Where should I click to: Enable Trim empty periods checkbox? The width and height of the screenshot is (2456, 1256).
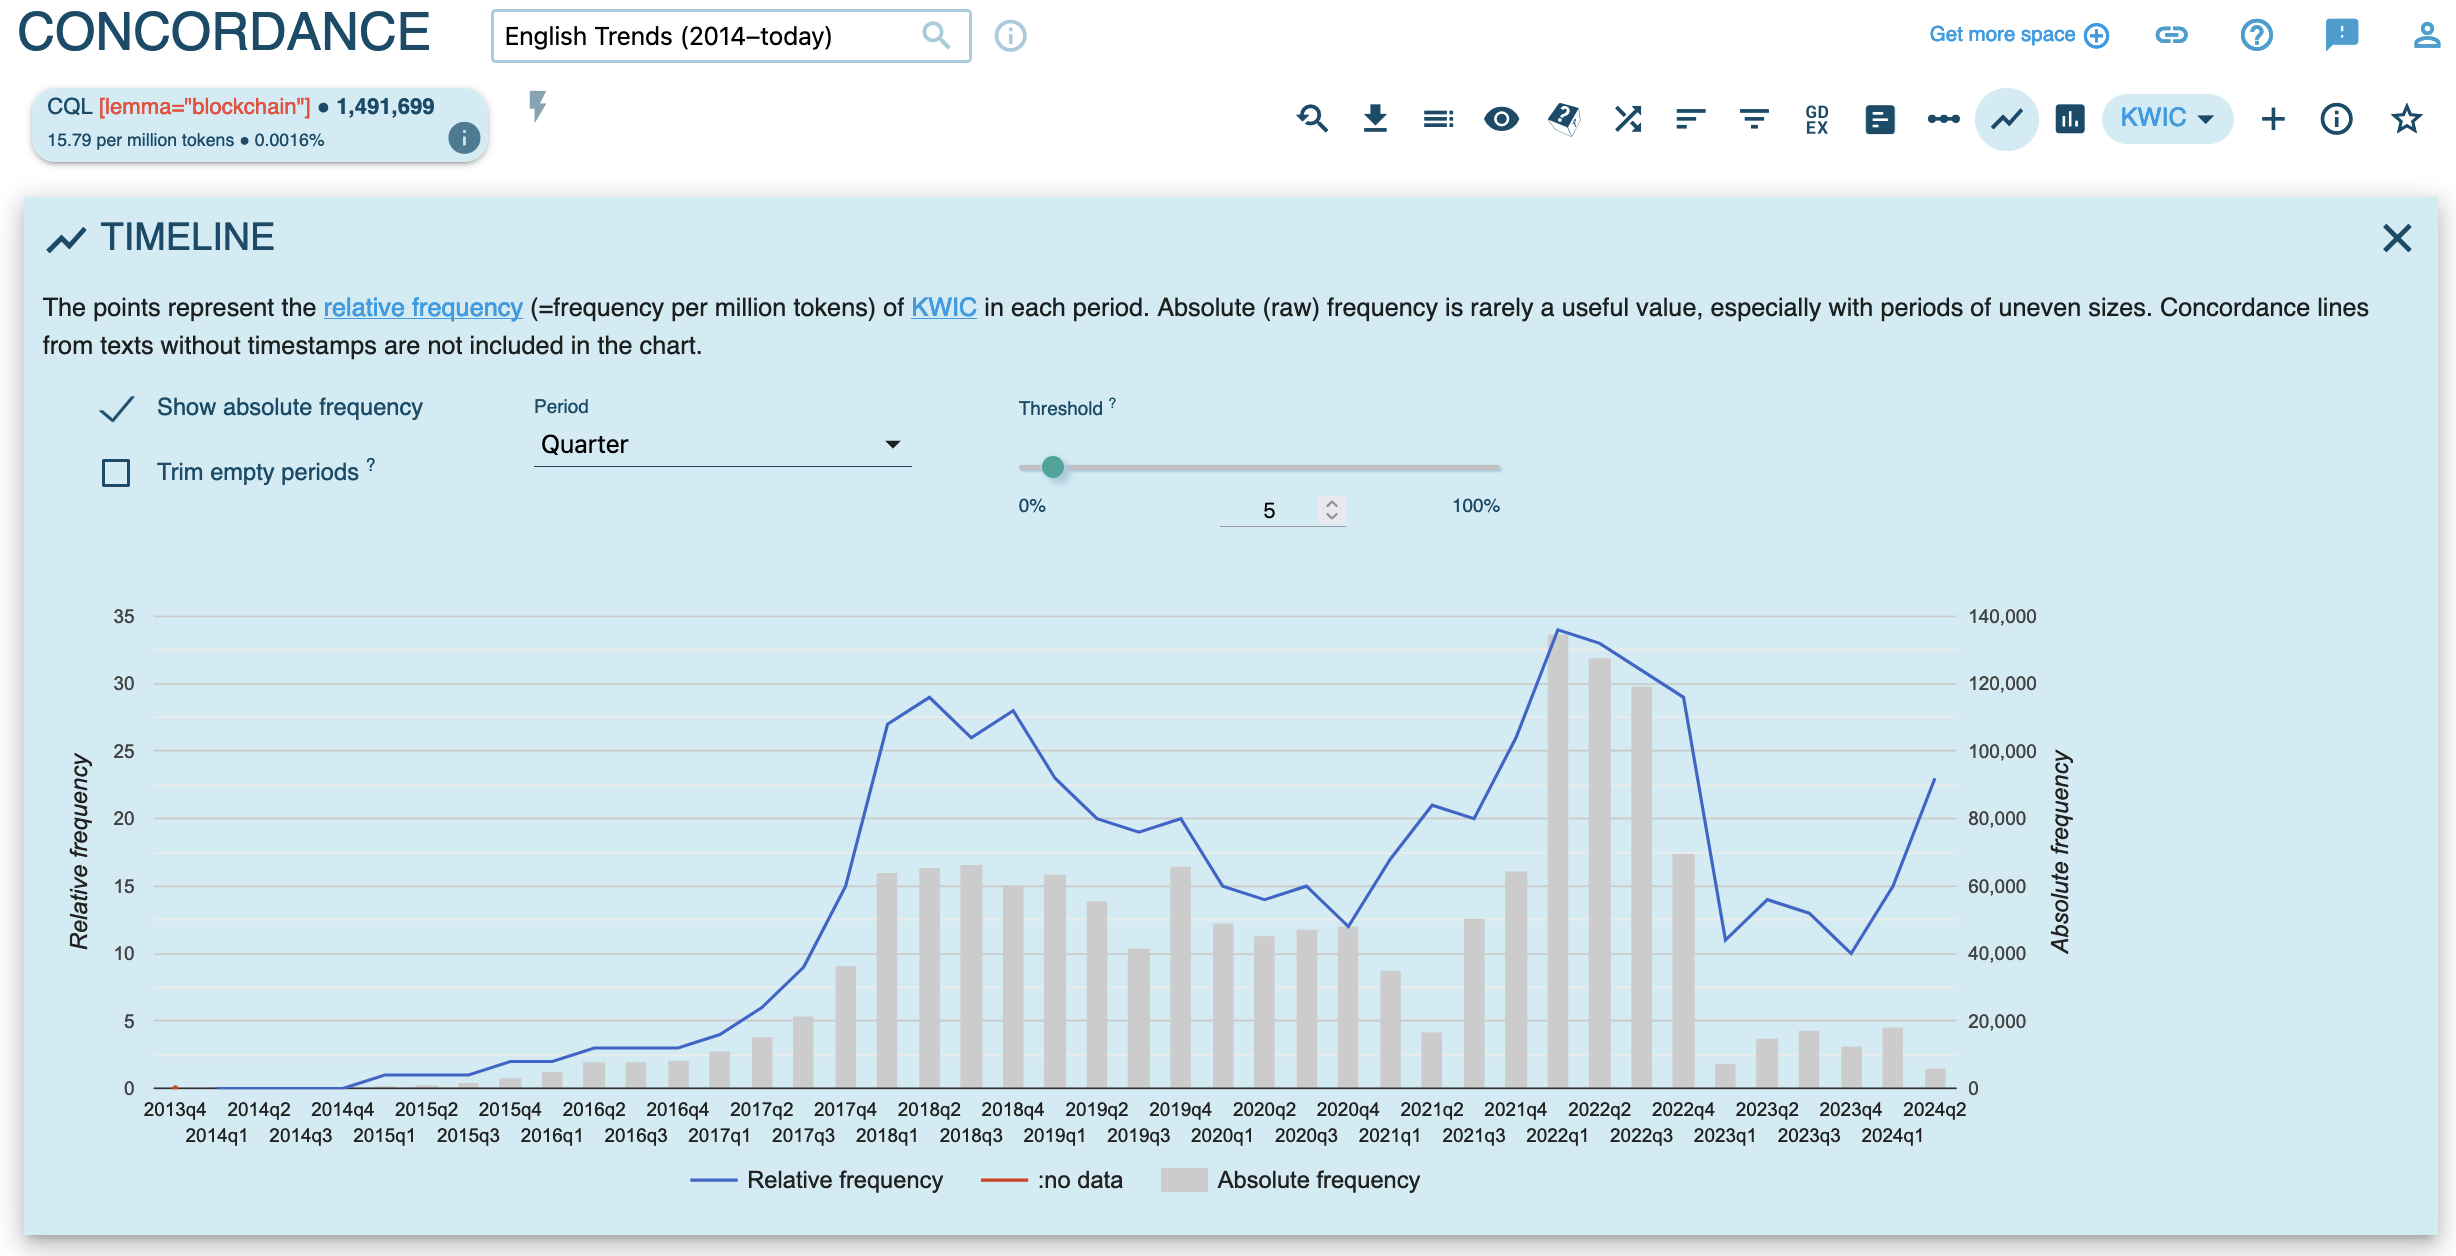117,472
